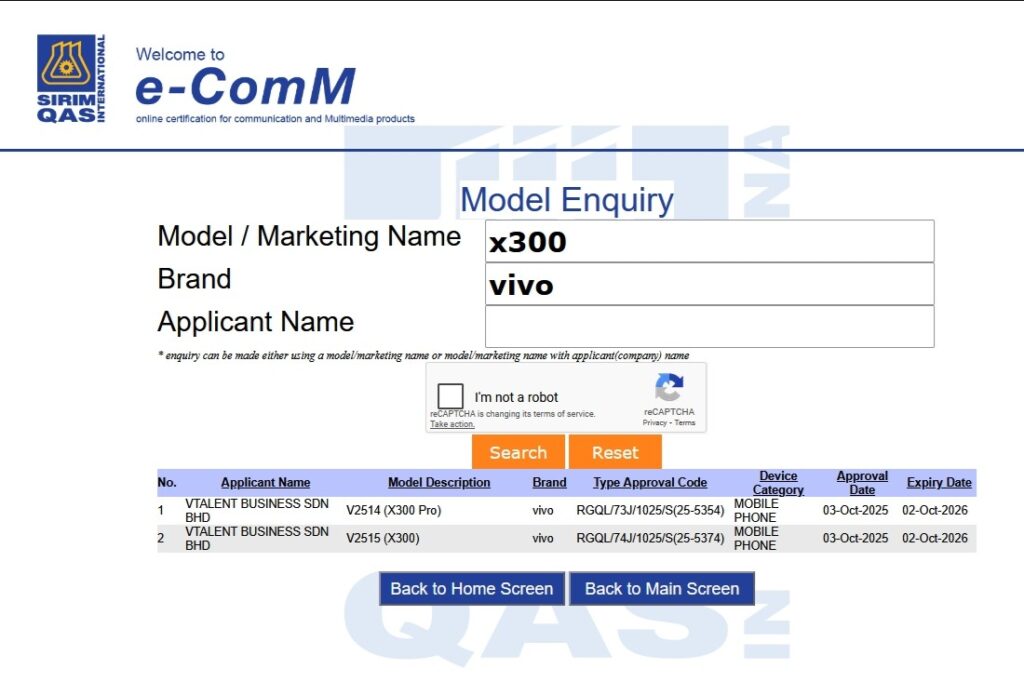Go Back to Home Screen
1024x682 pixels.
(472, 589)
